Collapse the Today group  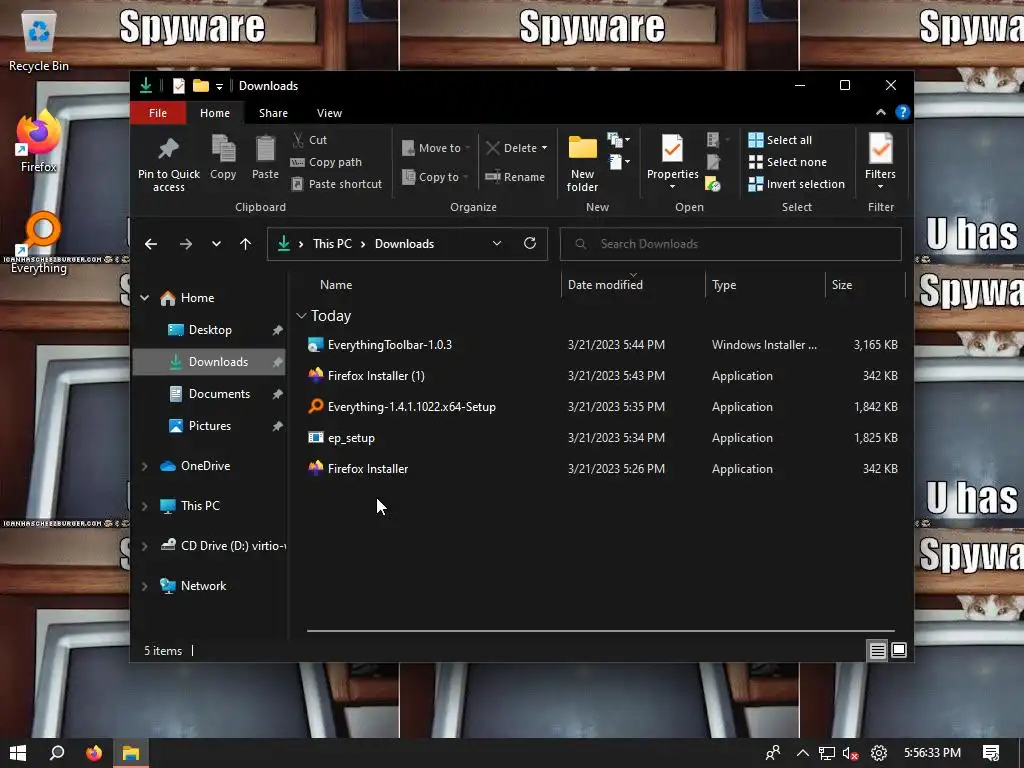click(301, 316)
